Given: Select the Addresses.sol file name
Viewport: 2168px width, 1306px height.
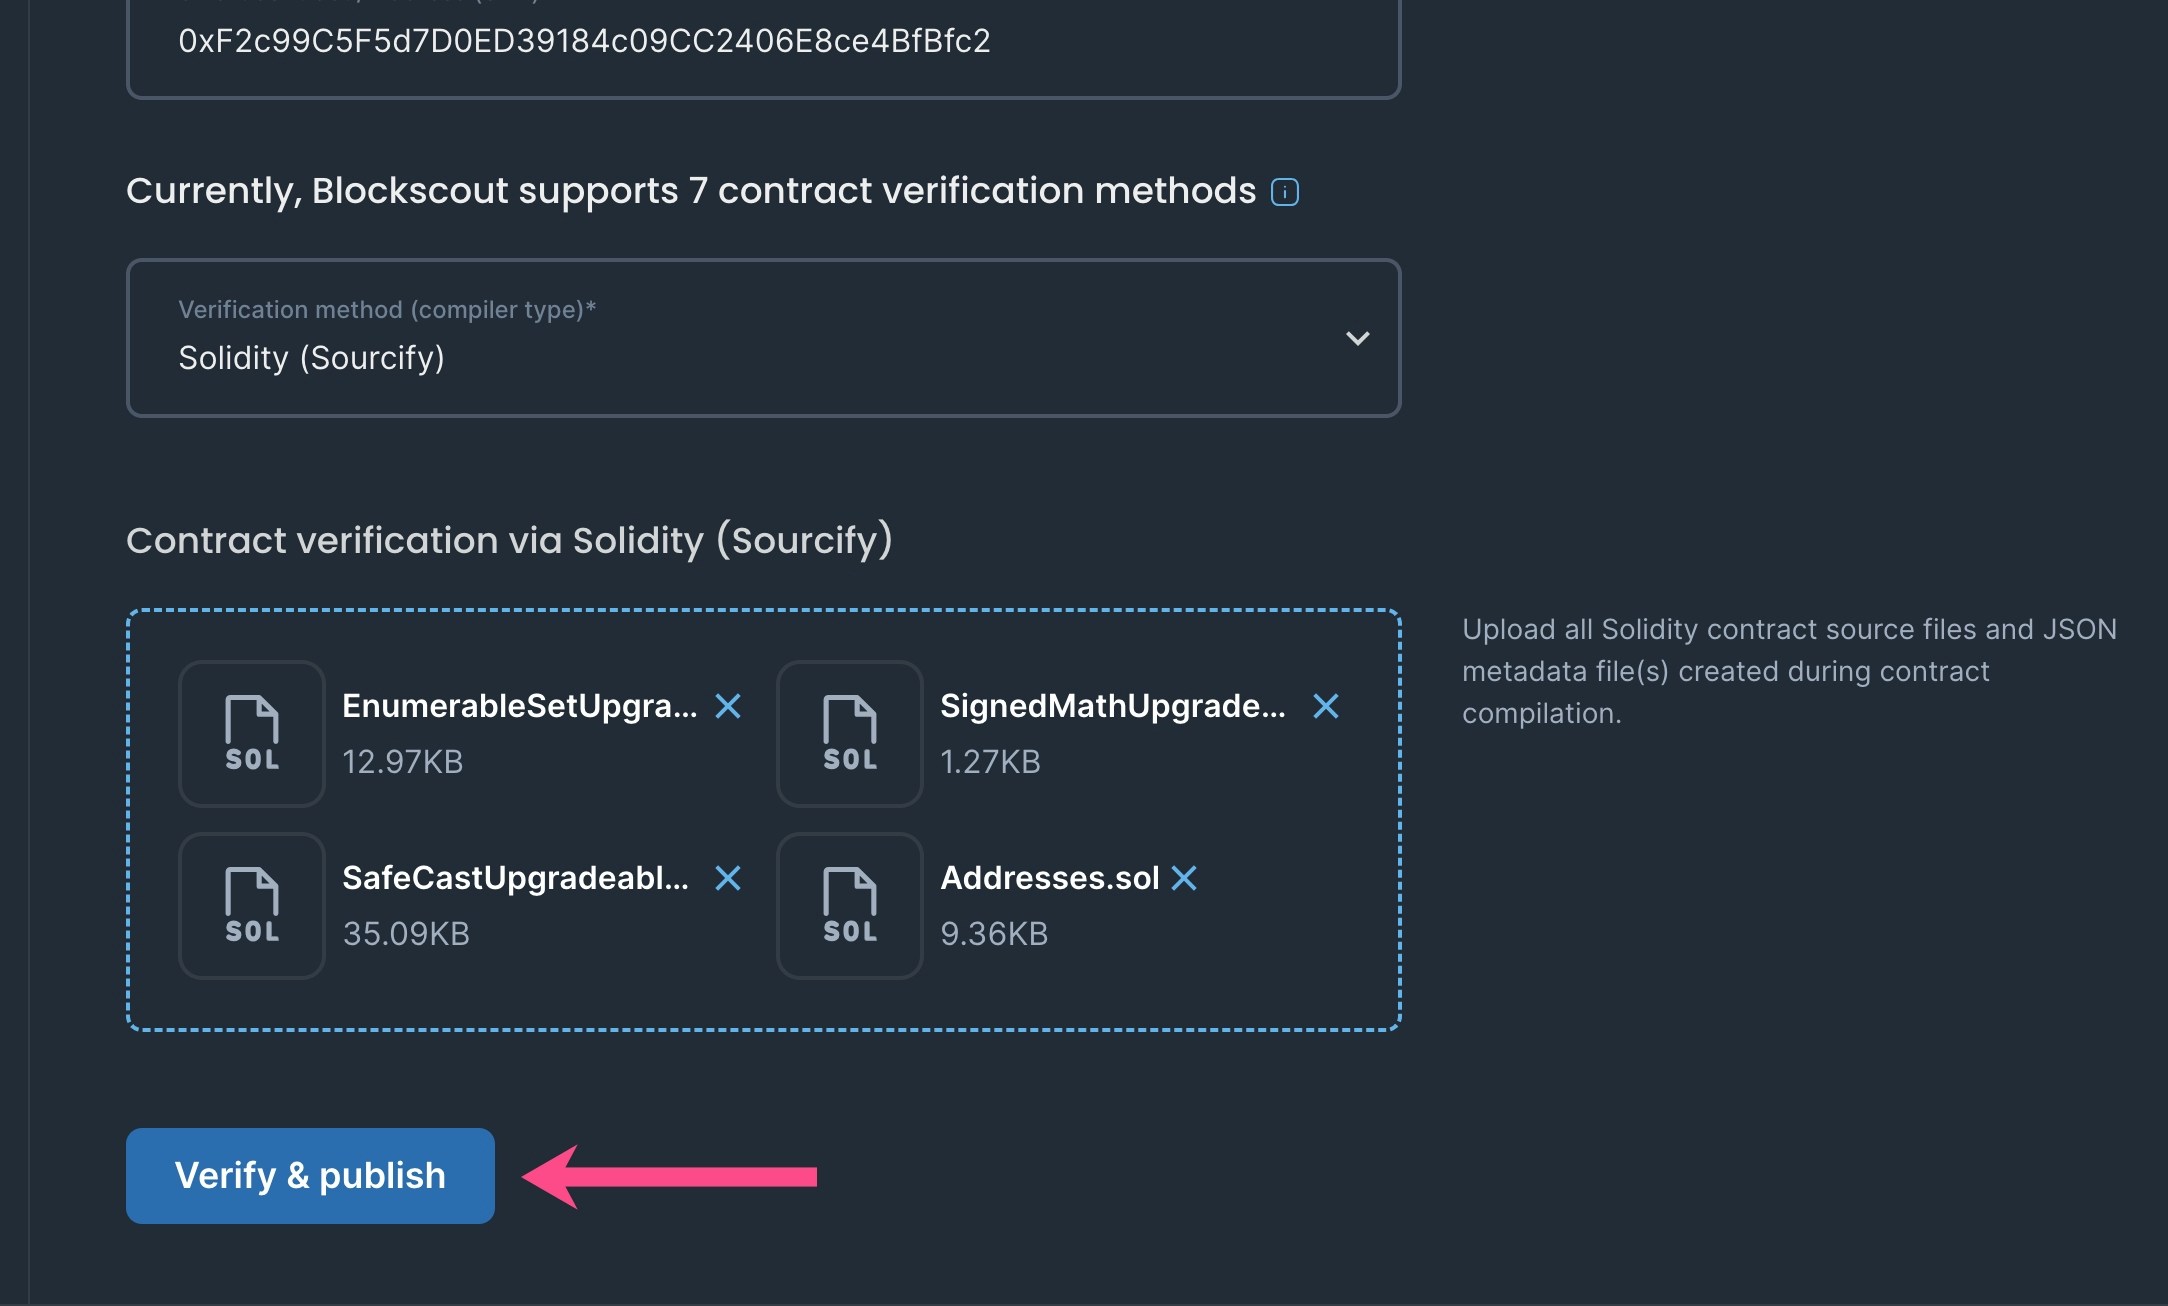Looking at the screenshot, I should coord(1050,878).
